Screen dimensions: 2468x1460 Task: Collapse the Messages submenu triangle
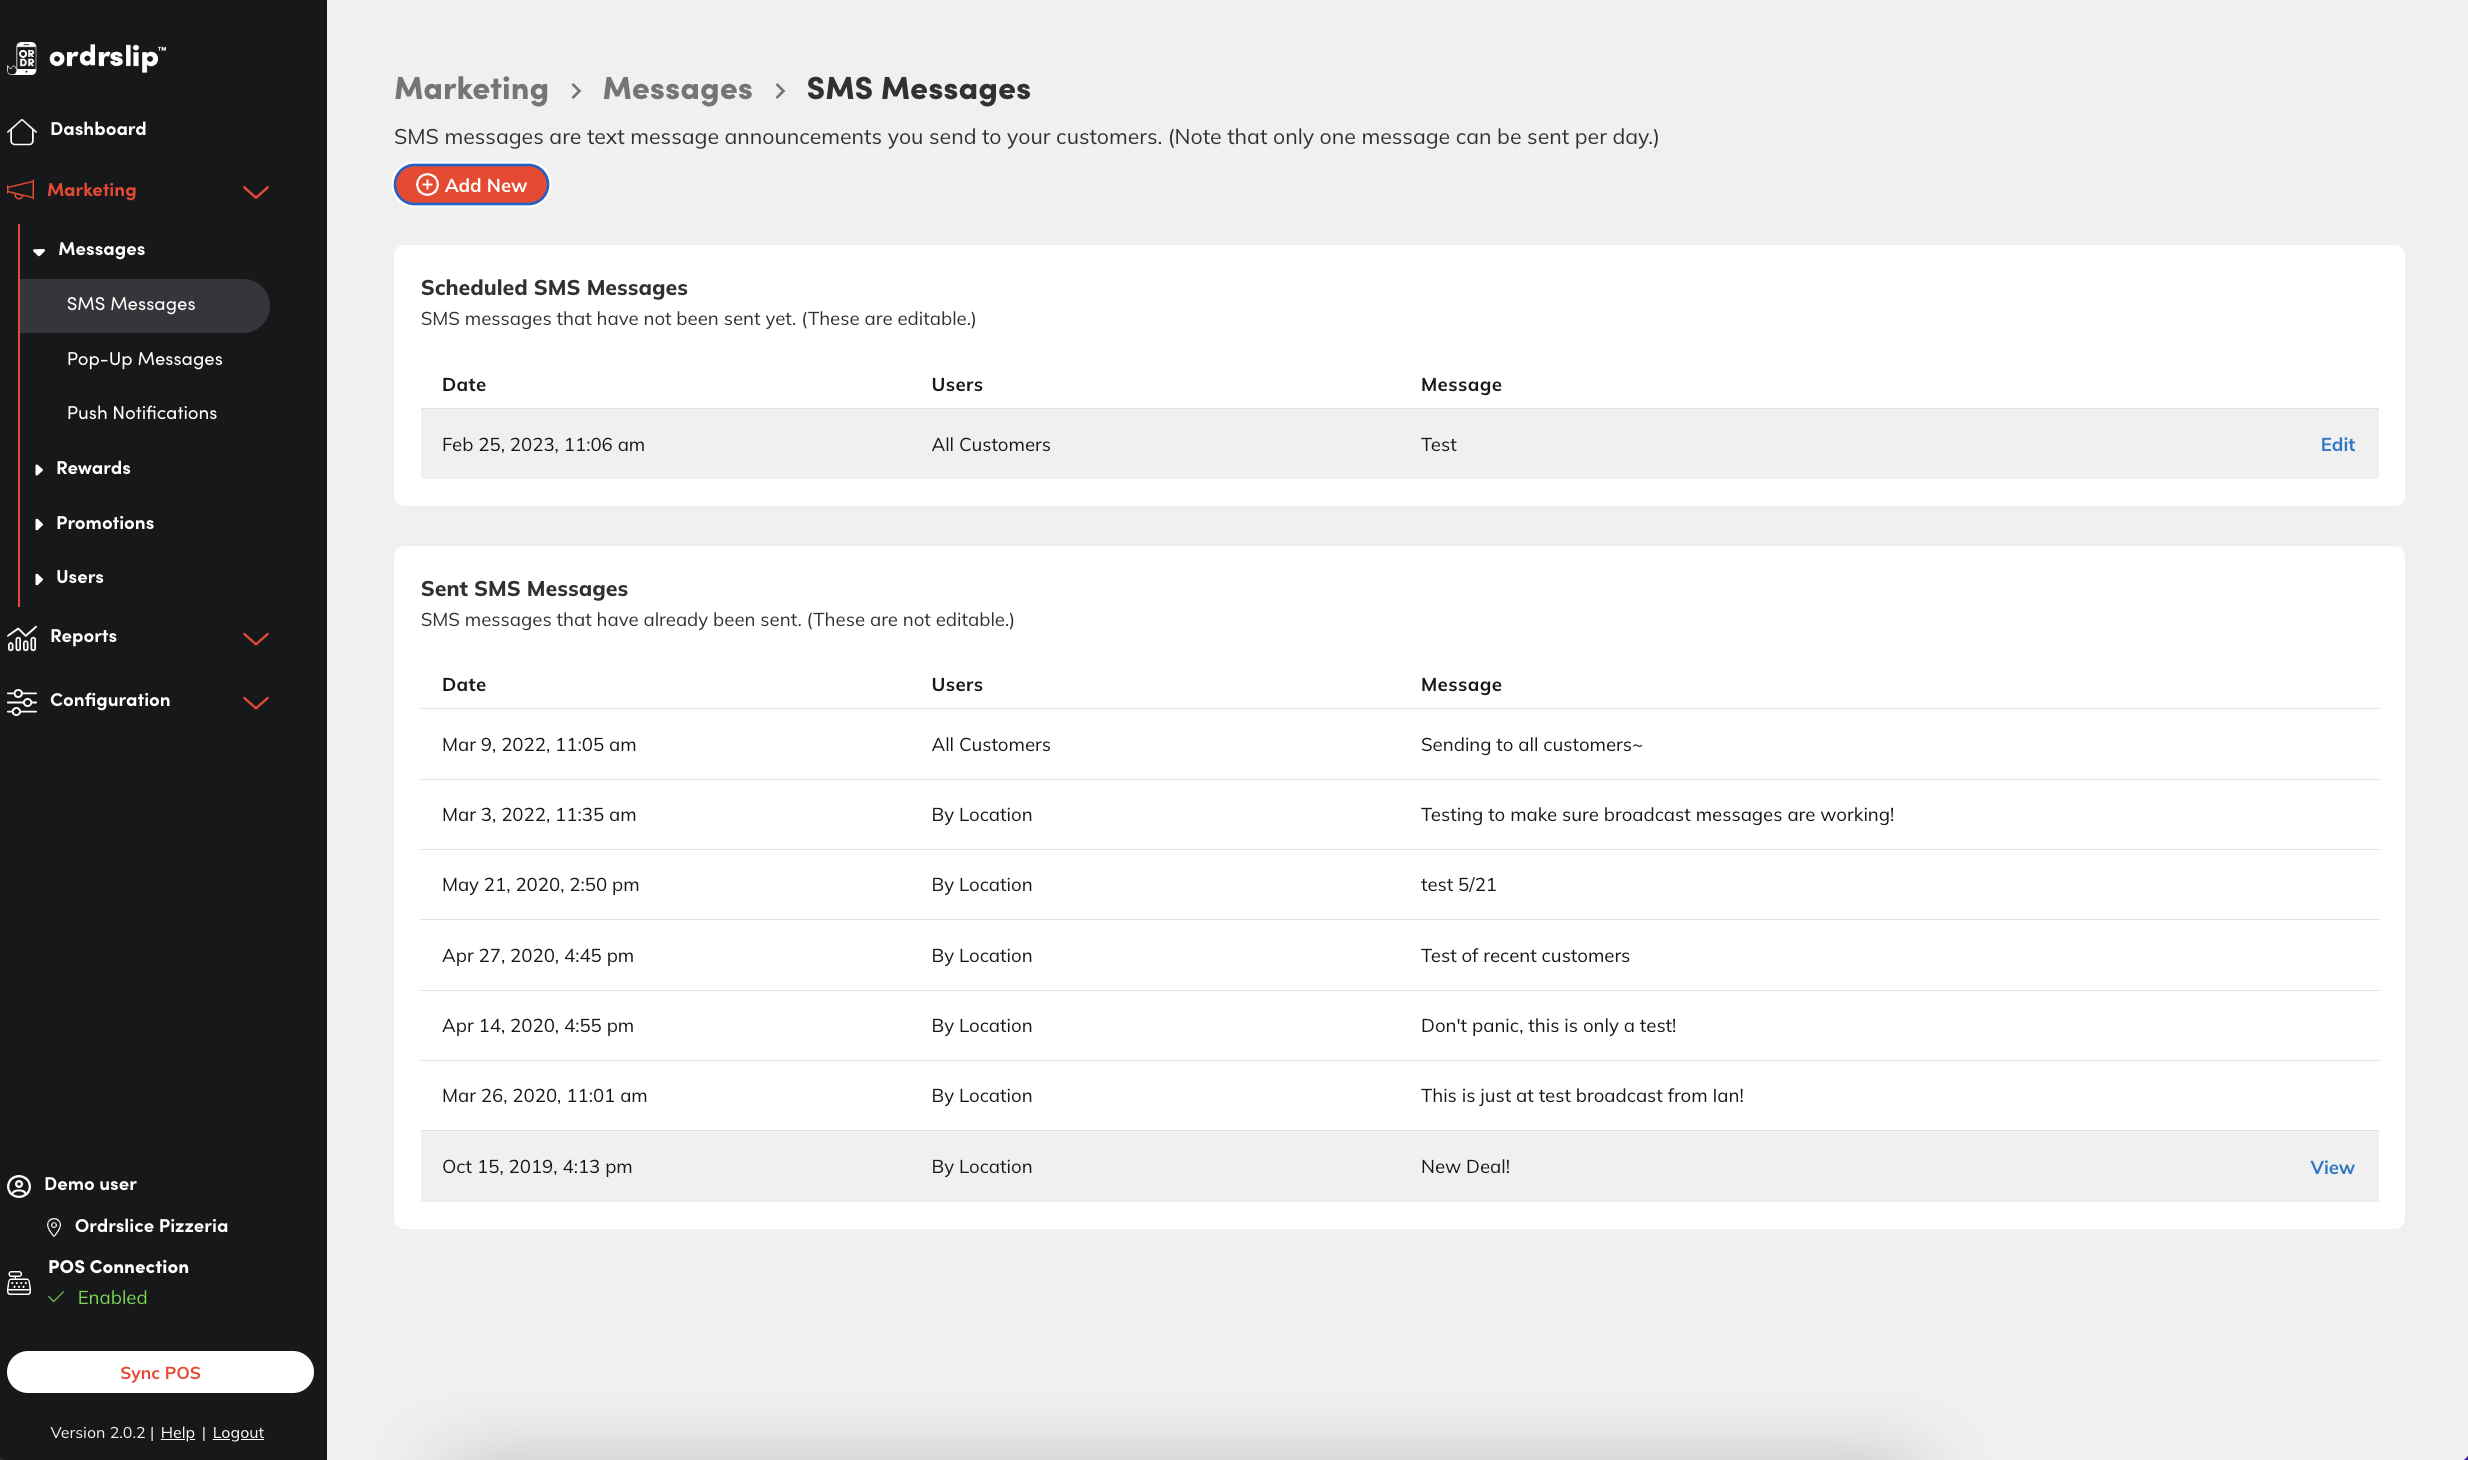(39, 251)
